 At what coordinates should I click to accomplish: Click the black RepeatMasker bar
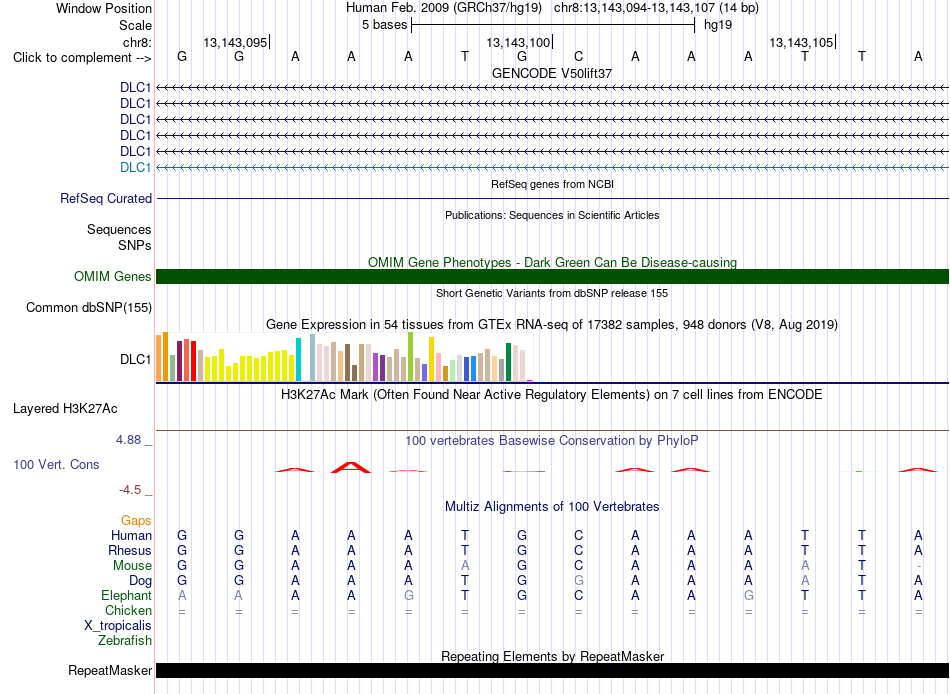click(x=552, y=670)
